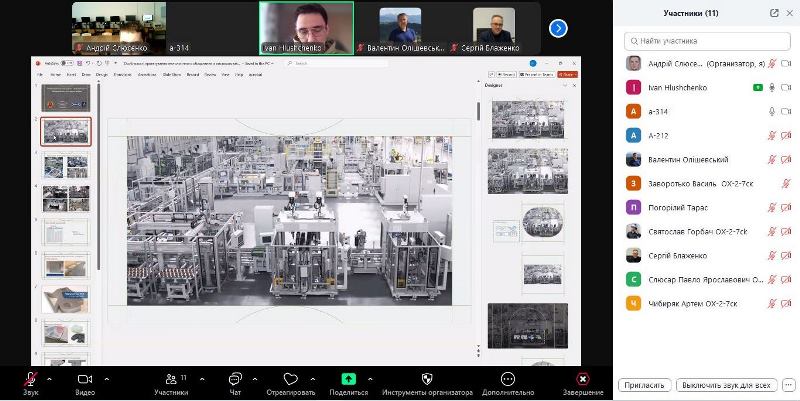Toggle Ivan Hlushchenko microphone in participants list
Viewport: 800px width, 401px height.
tap(772, 88)
